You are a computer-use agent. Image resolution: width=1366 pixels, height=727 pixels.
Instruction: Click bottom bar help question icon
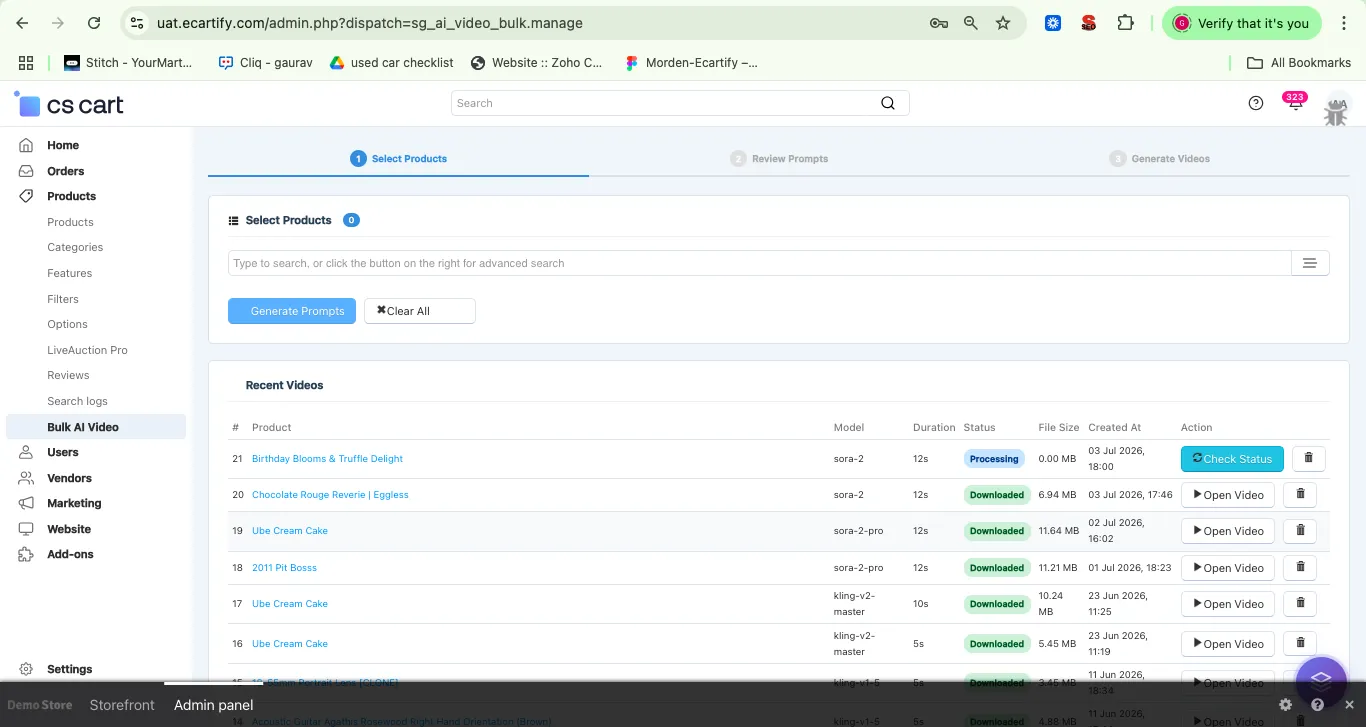[x=1317, y=705]
